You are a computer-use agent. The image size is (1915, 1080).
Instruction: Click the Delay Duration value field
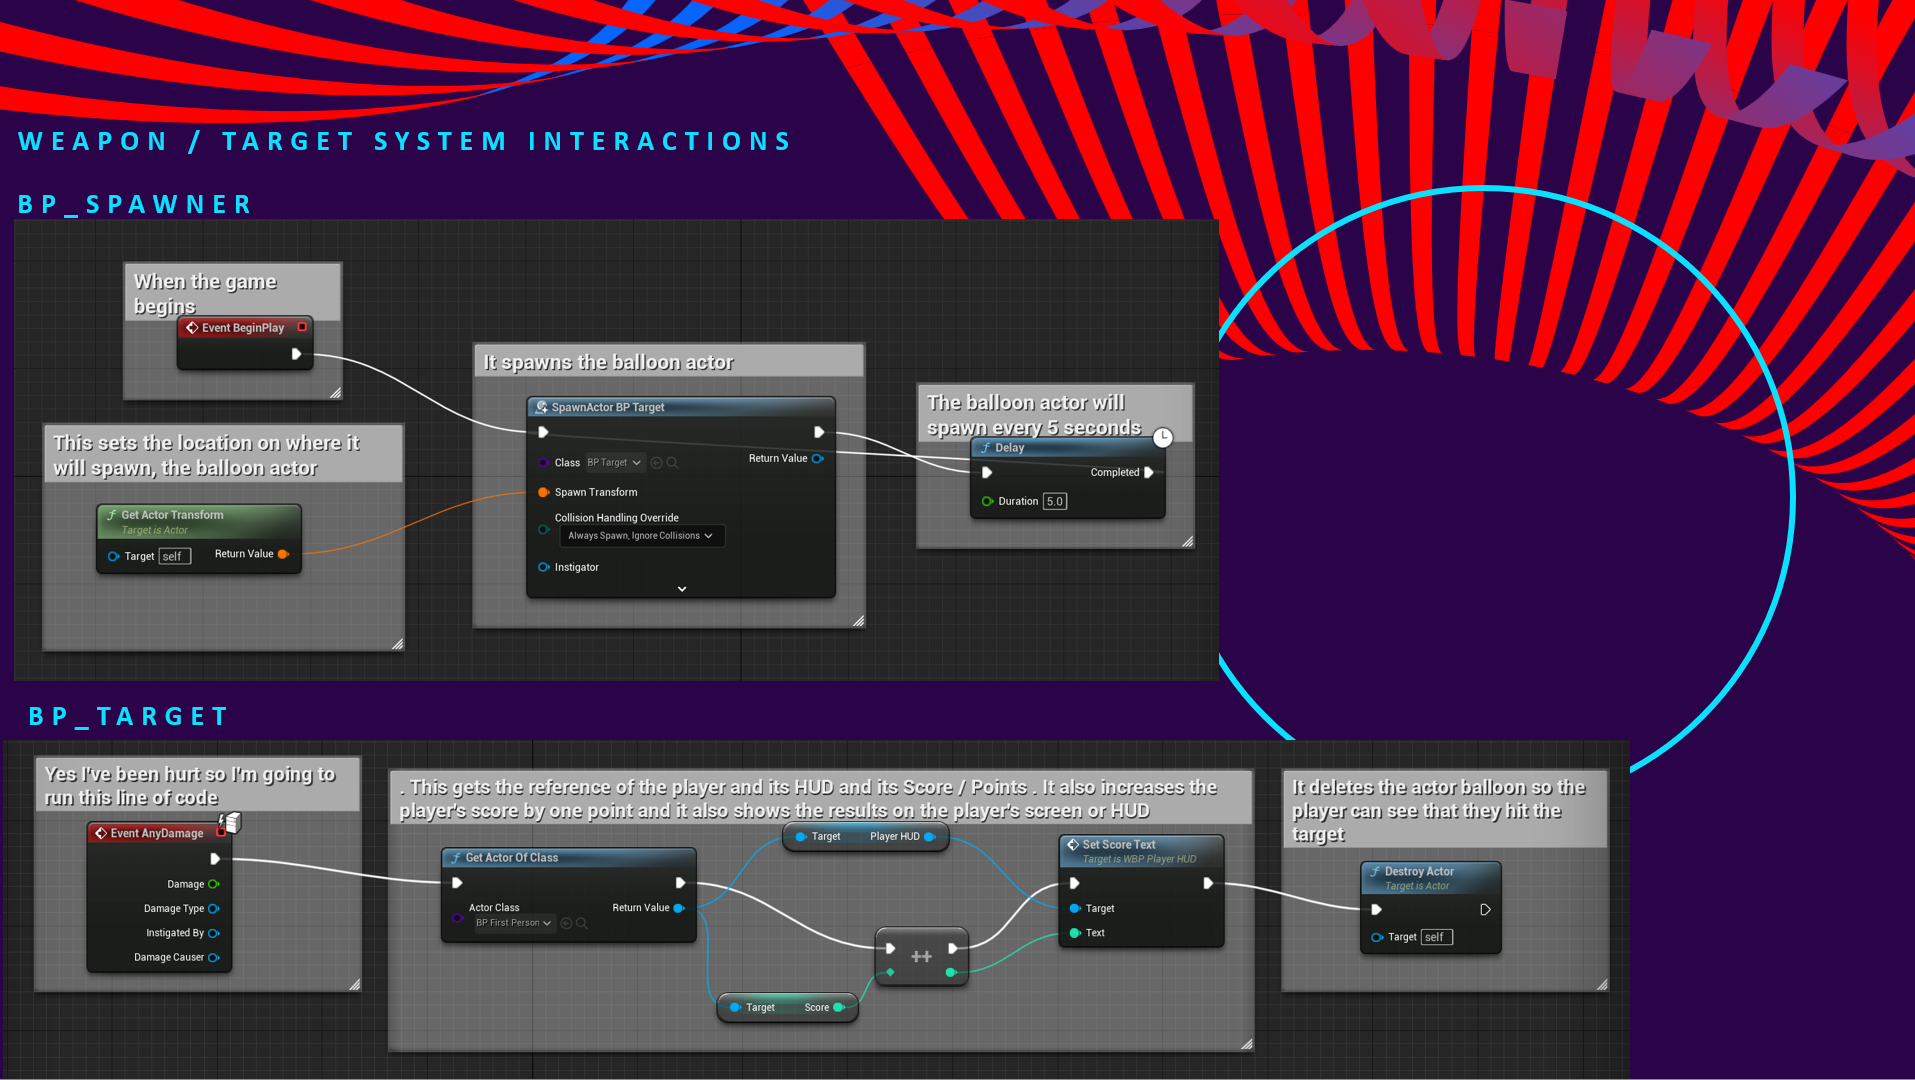point(1055,502)
